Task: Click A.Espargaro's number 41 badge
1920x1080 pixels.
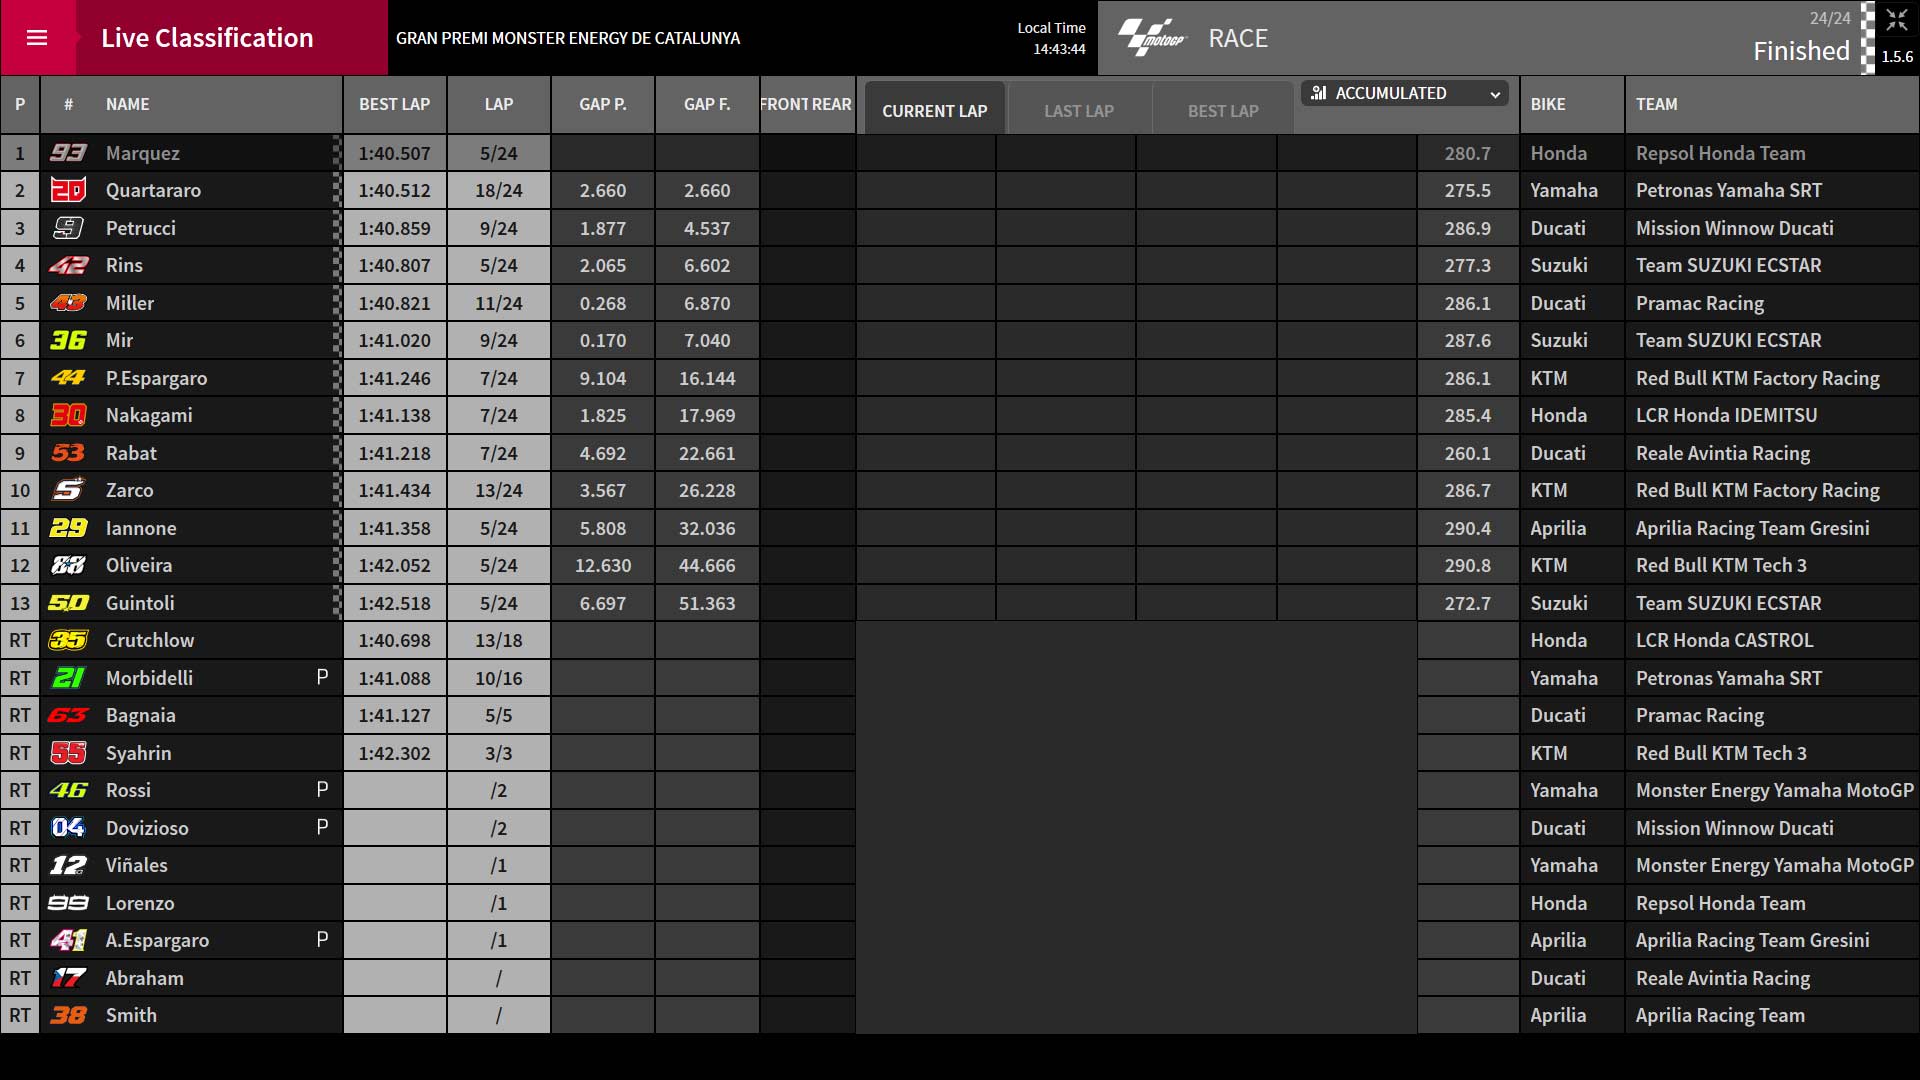Action: [x=68, y=940]
